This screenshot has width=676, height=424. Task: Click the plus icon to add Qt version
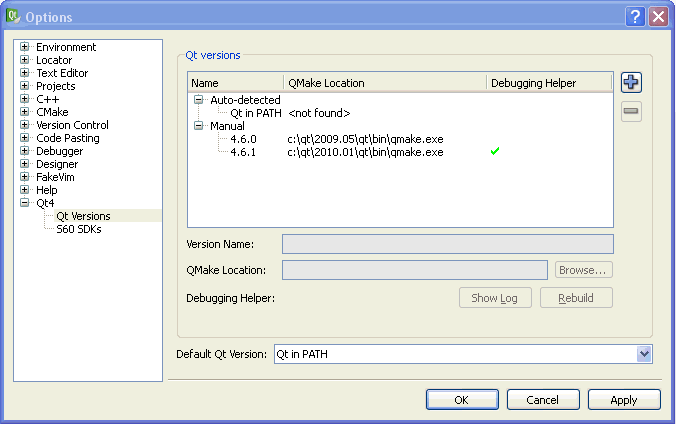[x=631, y=83]
